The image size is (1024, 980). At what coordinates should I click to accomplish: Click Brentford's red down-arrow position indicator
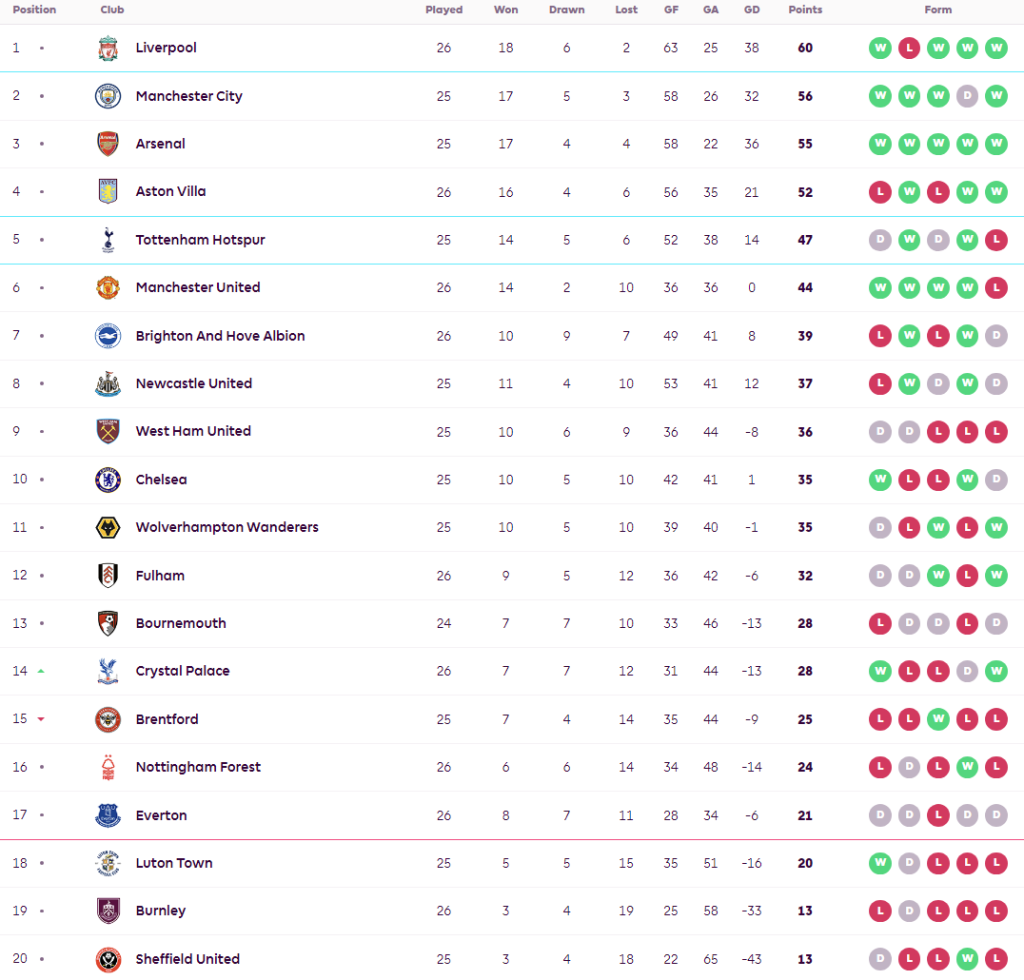41,719
